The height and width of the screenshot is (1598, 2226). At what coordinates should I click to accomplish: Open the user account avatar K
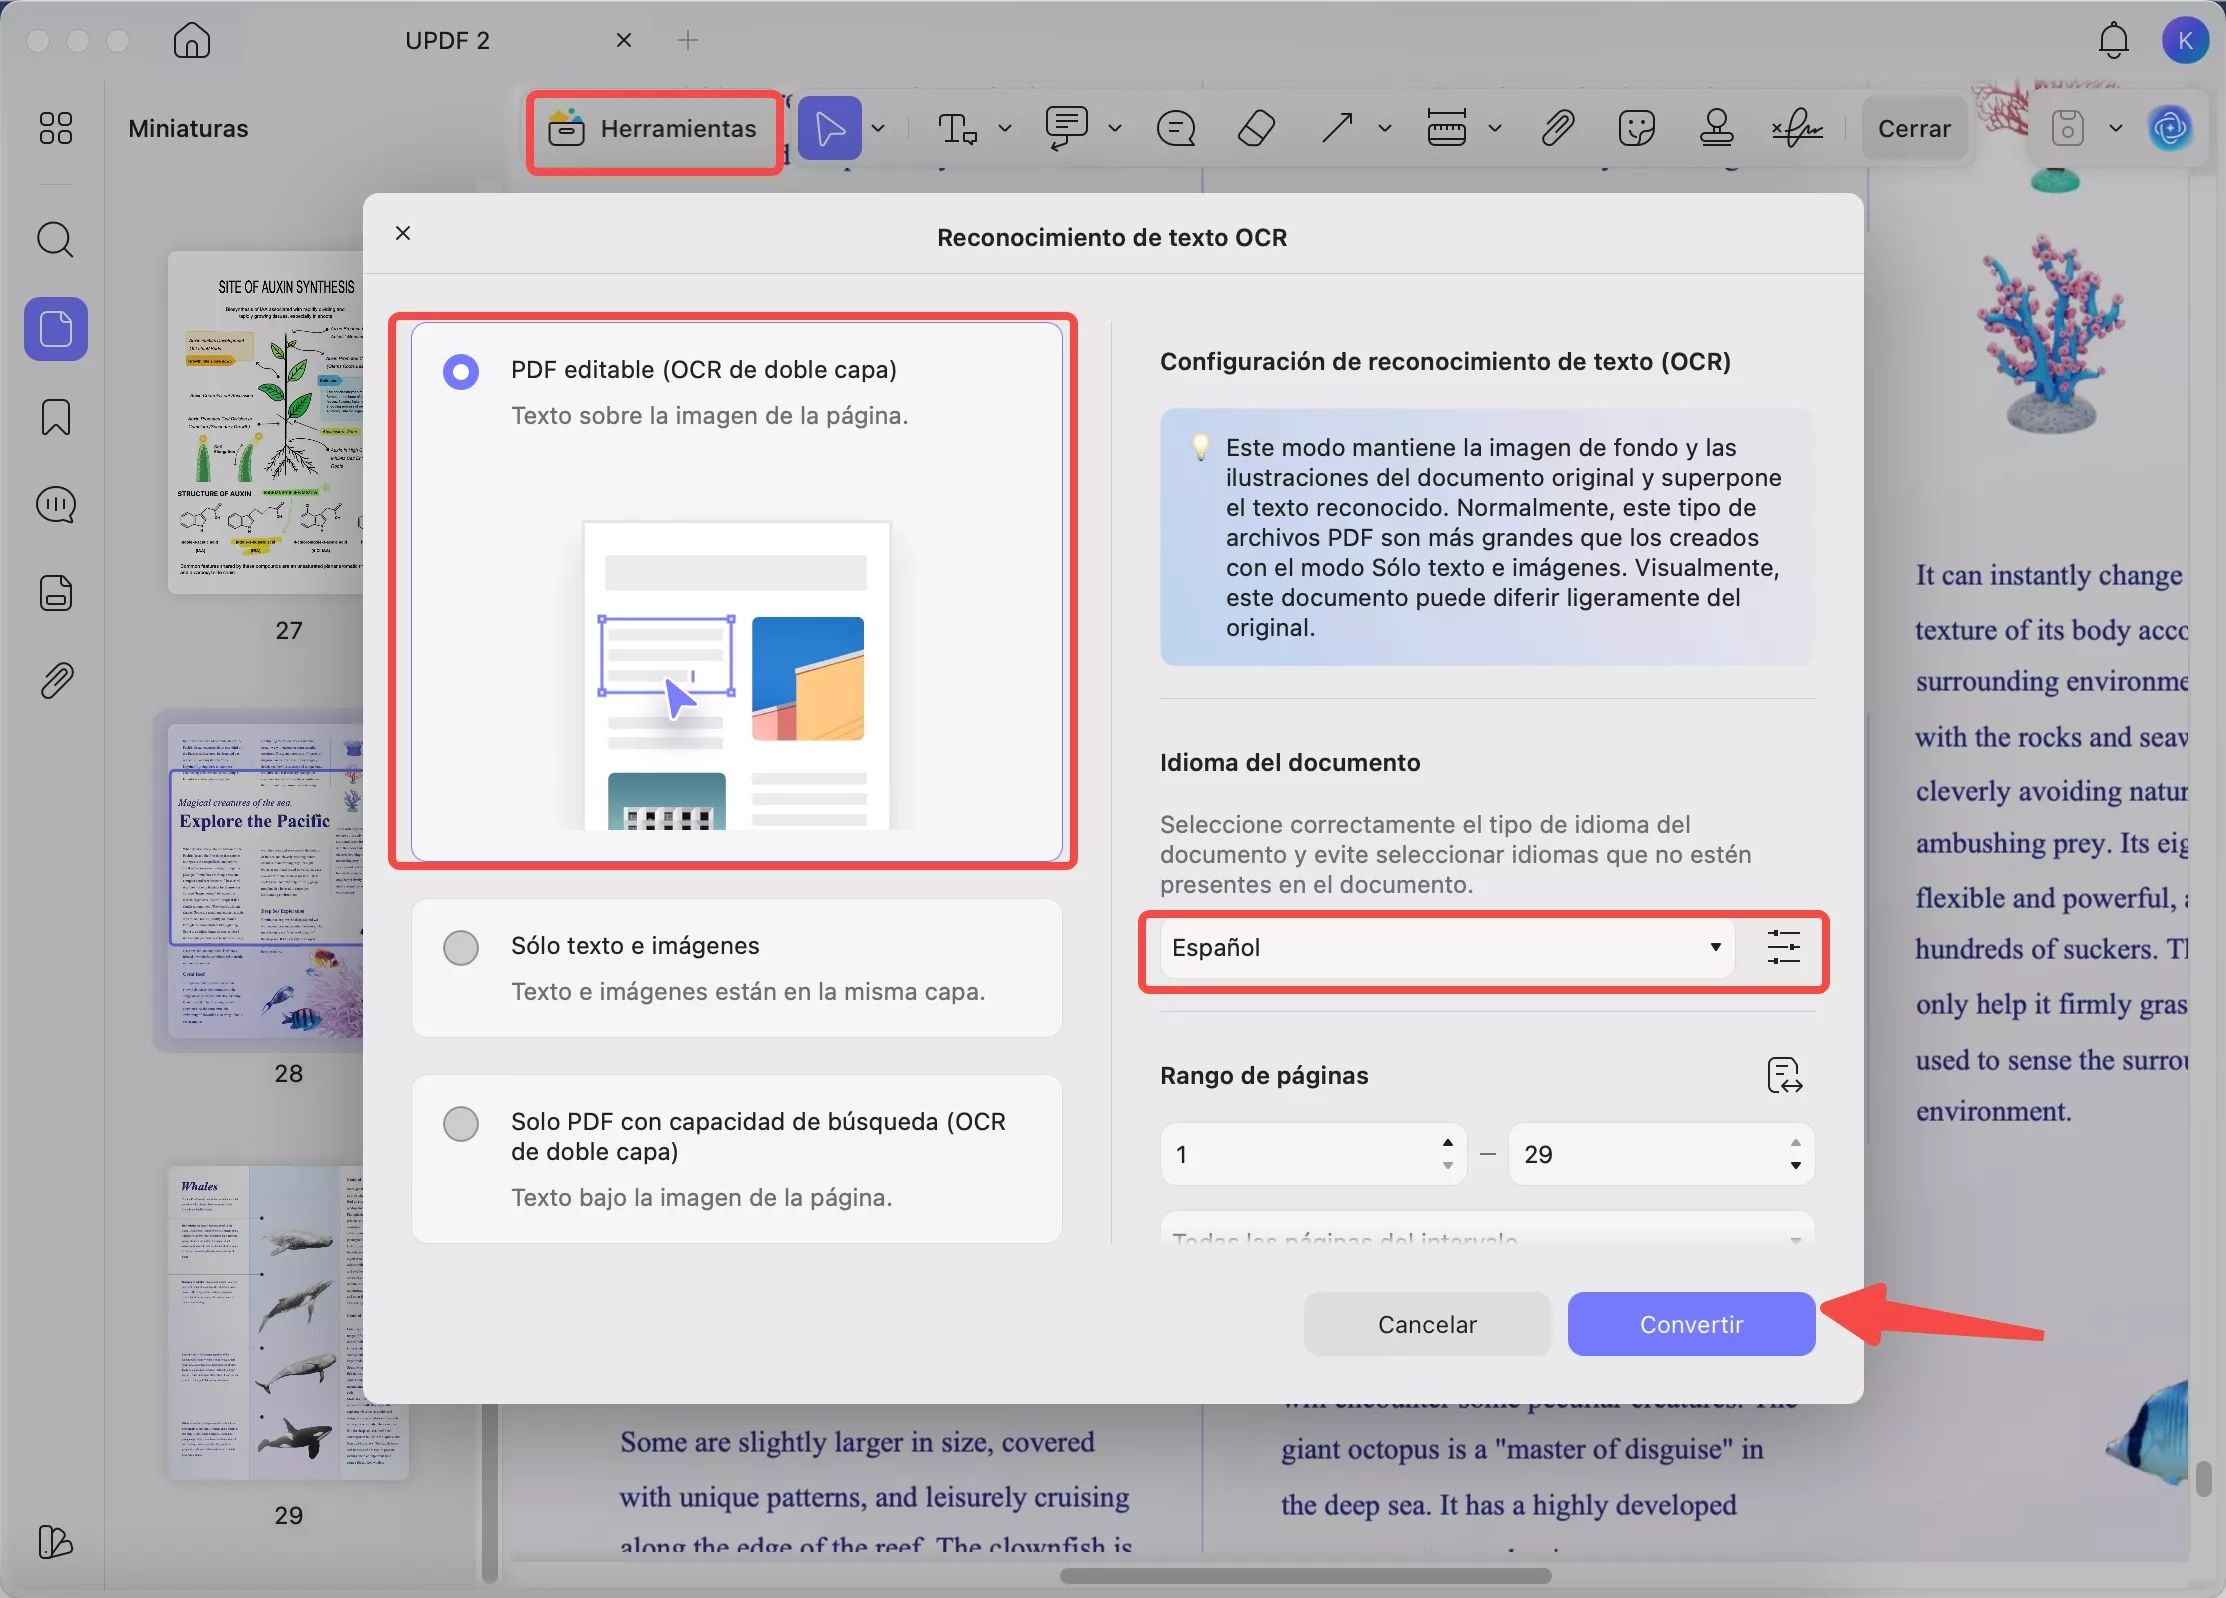[x=2185, y=41]
